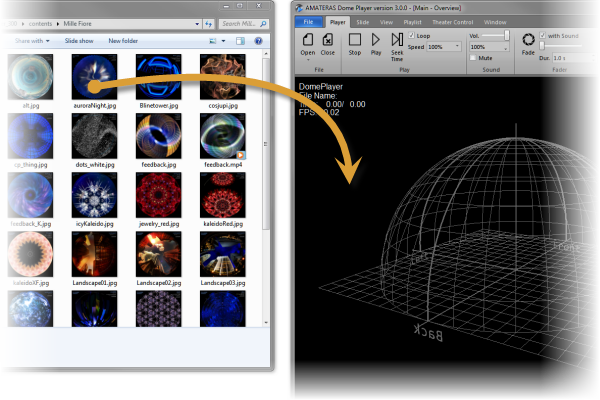Viewport: 600px width, 400px height.
Task: Click the Close file icon in Dome Player
Action: coord(328,40)
